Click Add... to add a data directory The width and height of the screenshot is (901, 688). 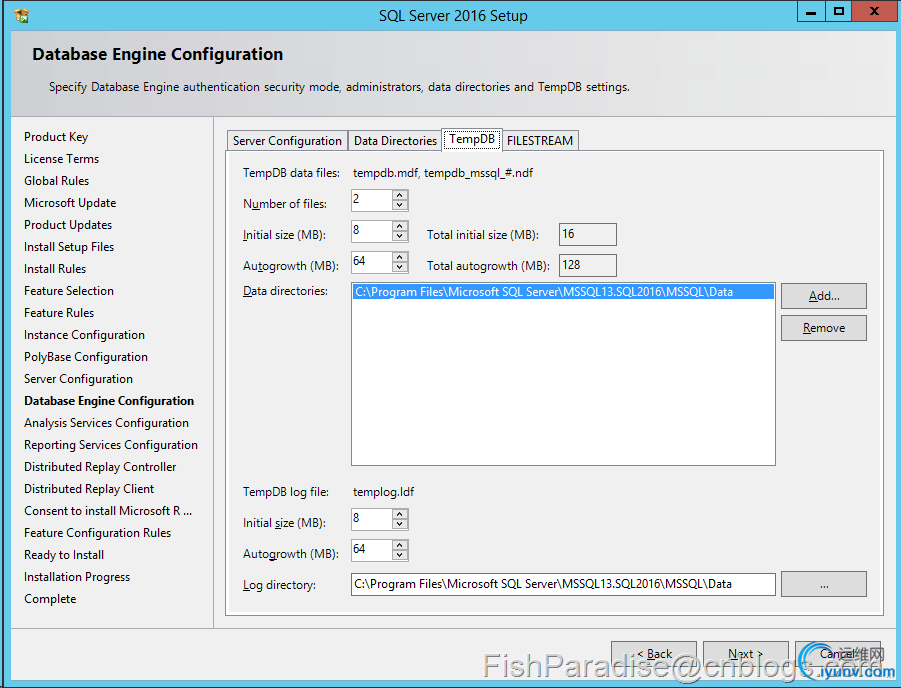pyautogui.click(x=824, y=296)
